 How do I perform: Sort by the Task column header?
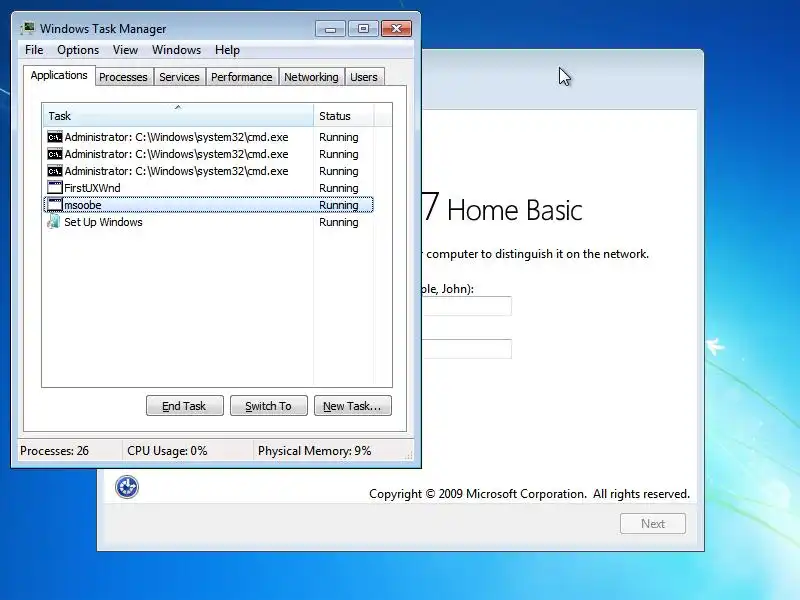[x=178, y=116]
